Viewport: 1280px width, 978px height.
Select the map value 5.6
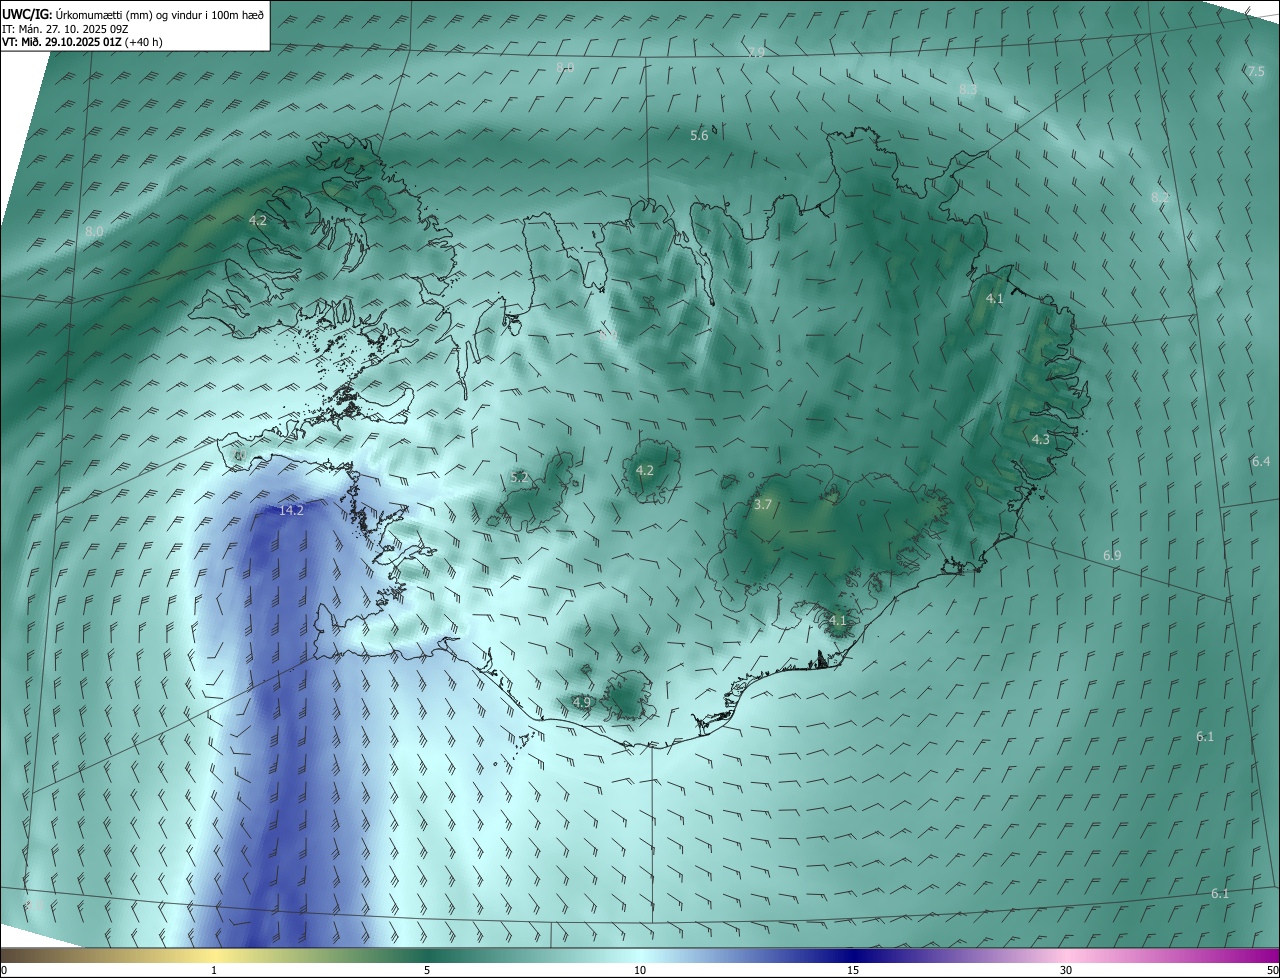tap(699, 135)
